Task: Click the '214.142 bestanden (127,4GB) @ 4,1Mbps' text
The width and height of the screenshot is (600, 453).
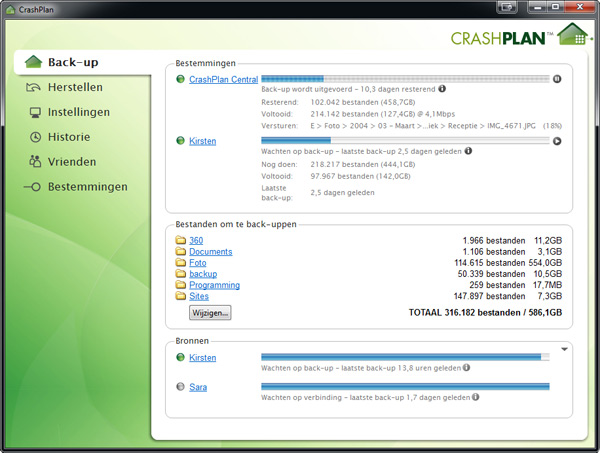Action: click(383, 114)
